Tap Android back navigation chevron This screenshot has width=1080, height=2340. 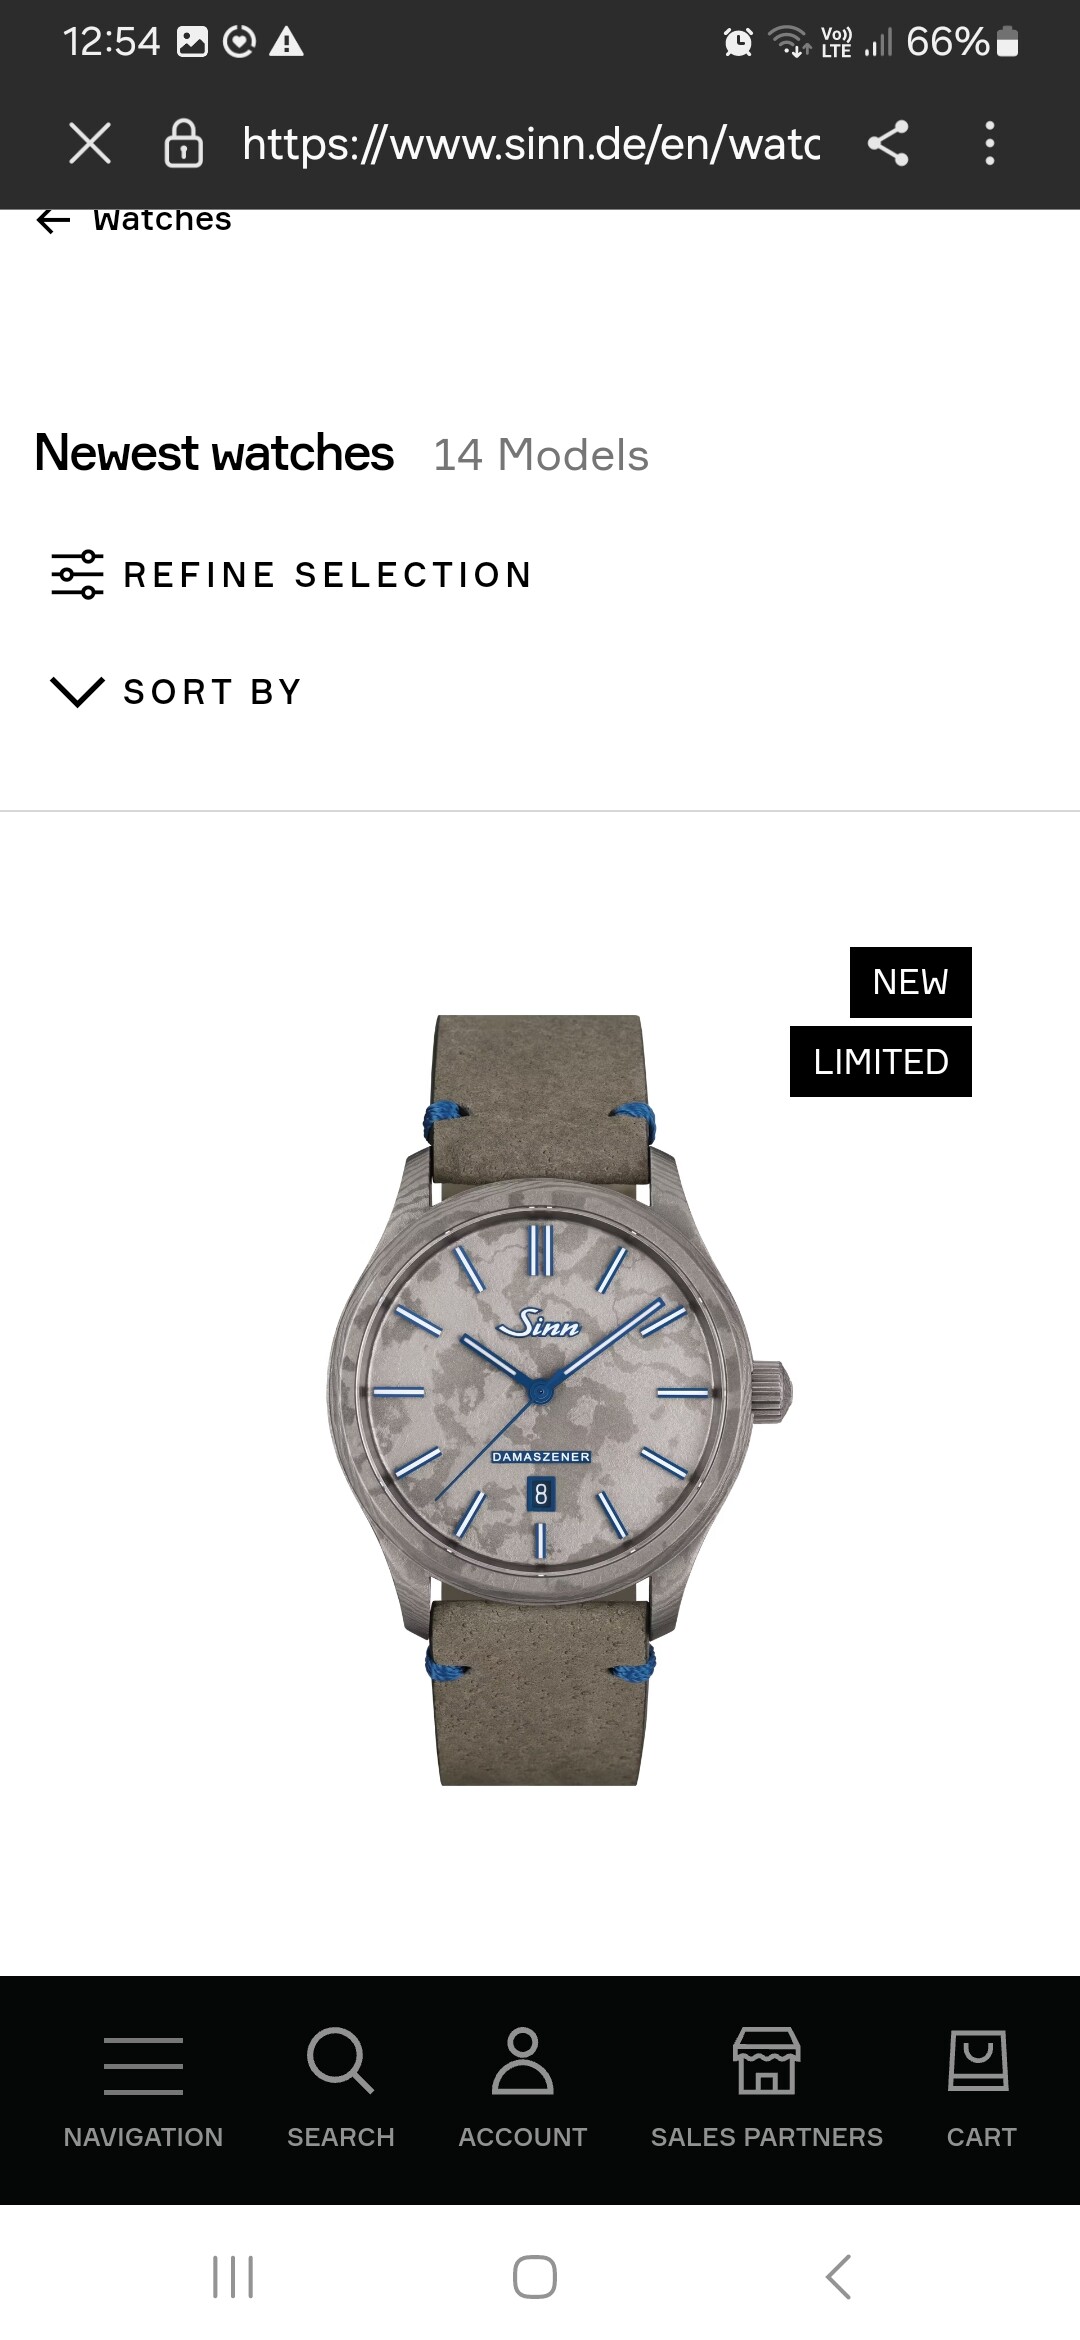(839, 2277)
